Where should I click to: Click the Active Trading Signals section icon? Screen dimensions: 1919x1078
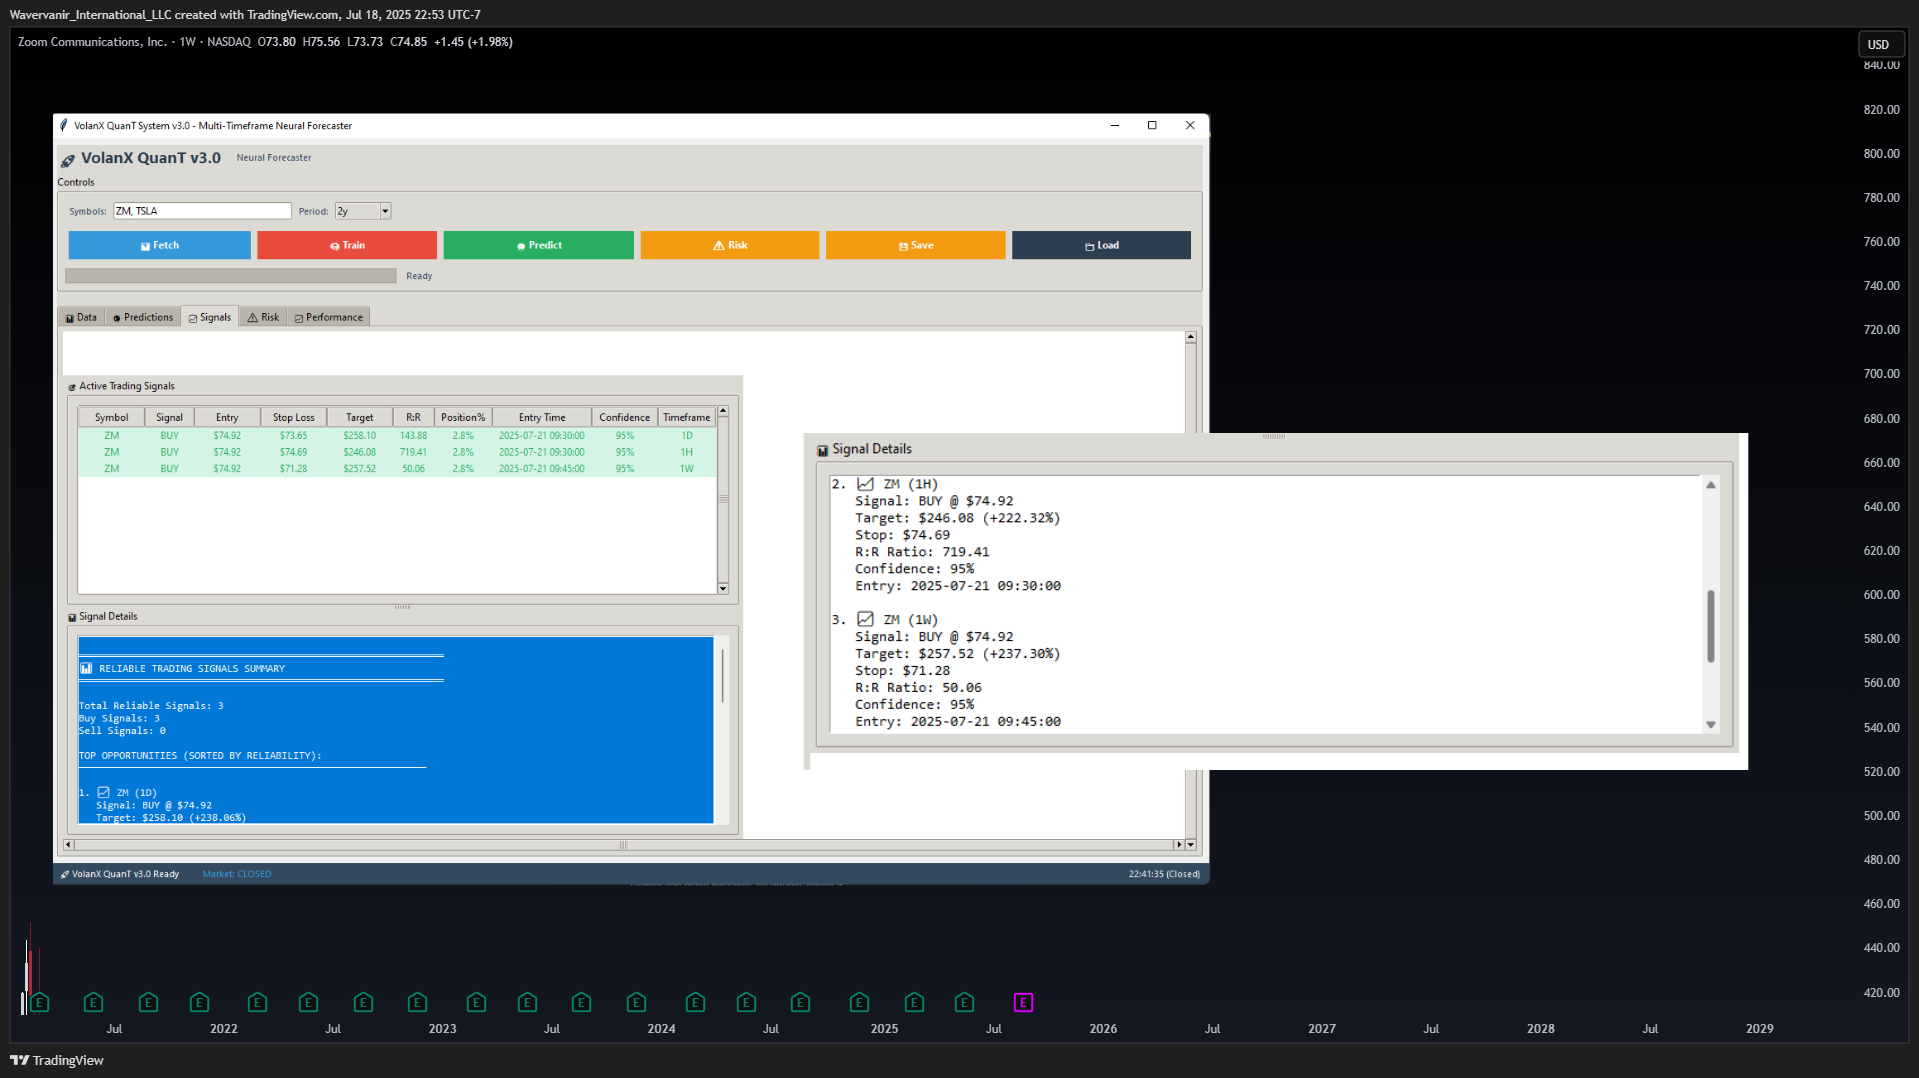pyautogui.click(x=72, y=387)
